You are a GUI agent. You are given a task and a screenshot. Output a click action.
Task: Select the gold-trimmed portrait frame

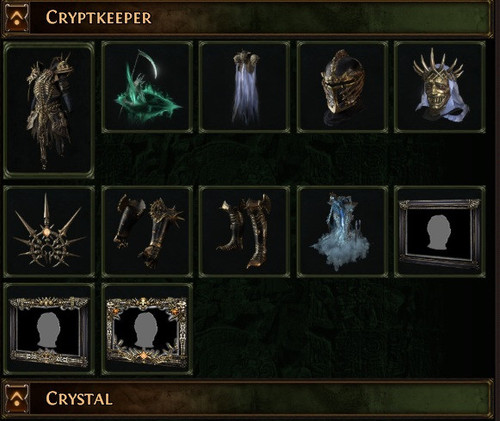click(49, 329)
